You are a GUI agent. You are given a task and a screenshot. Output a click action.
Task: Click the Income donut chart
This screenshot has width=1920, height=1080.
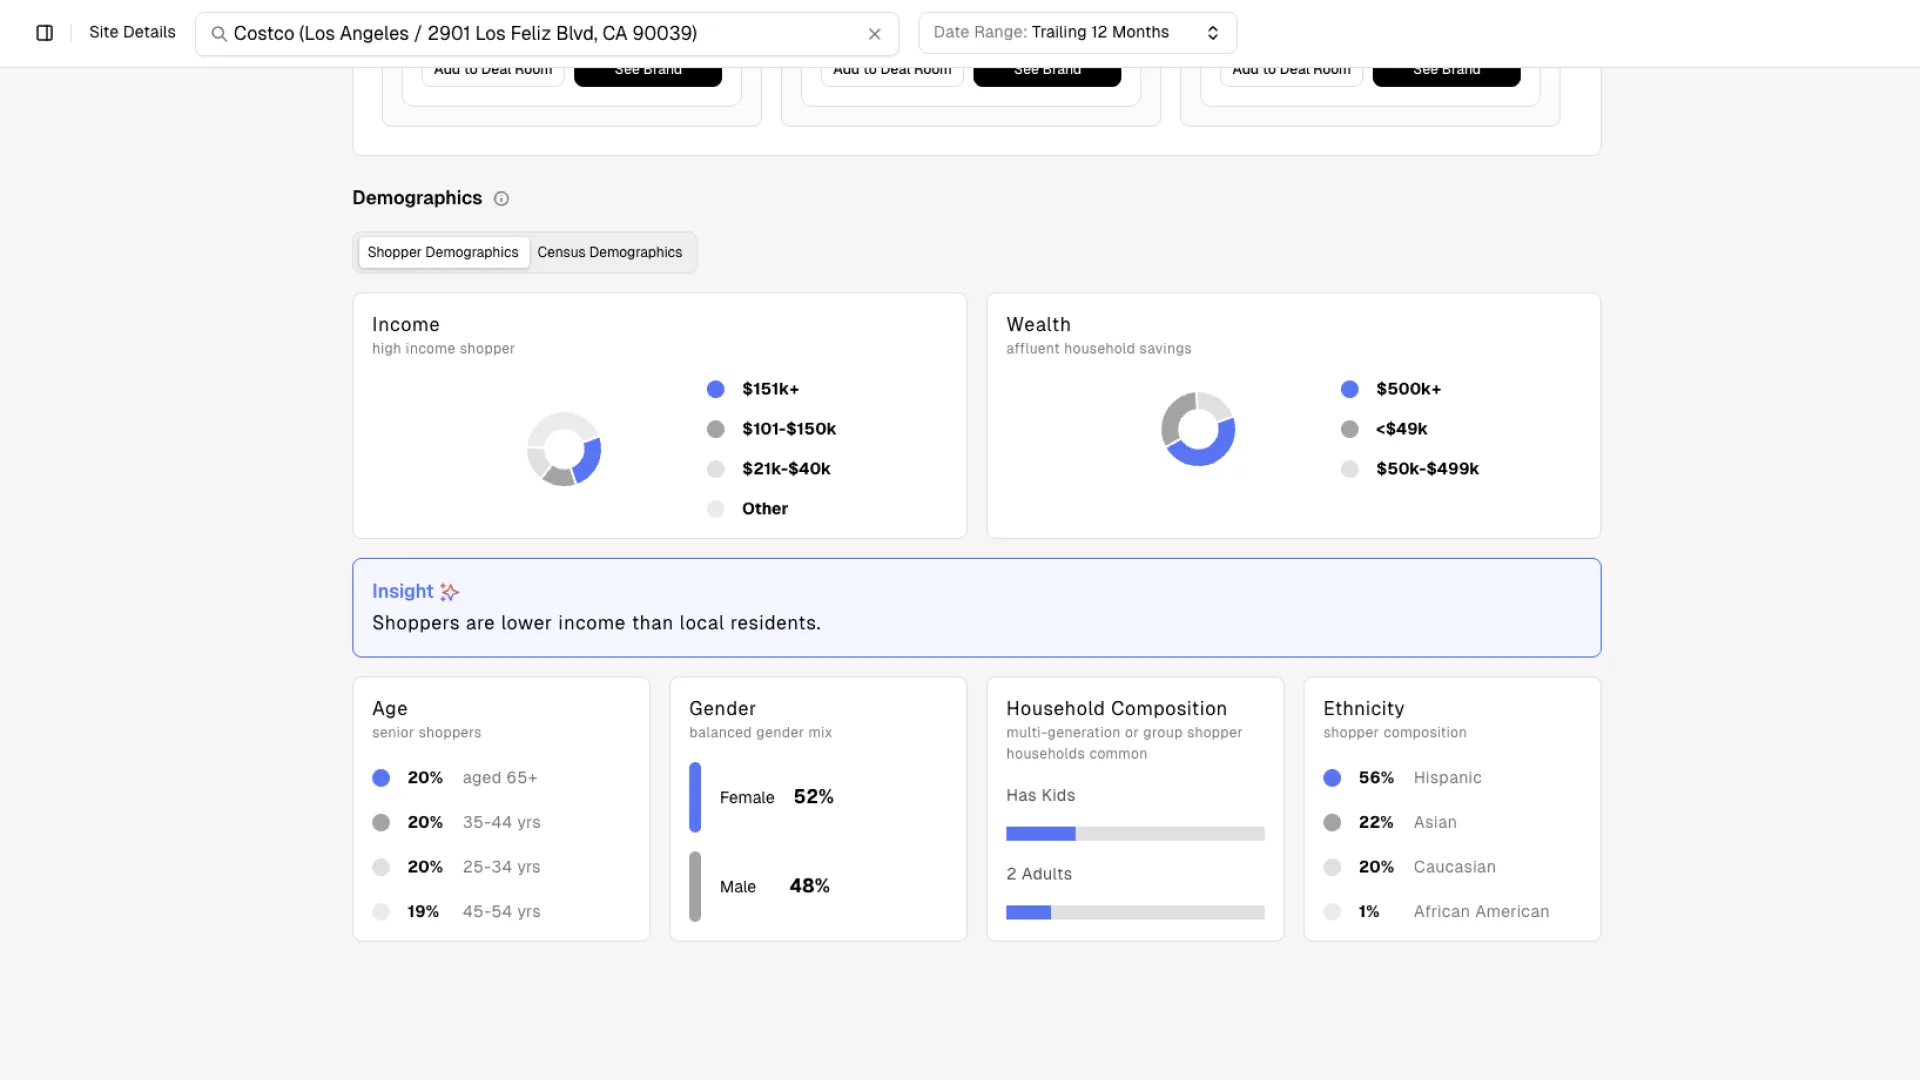pyautogui.click(x=565, y=449)
